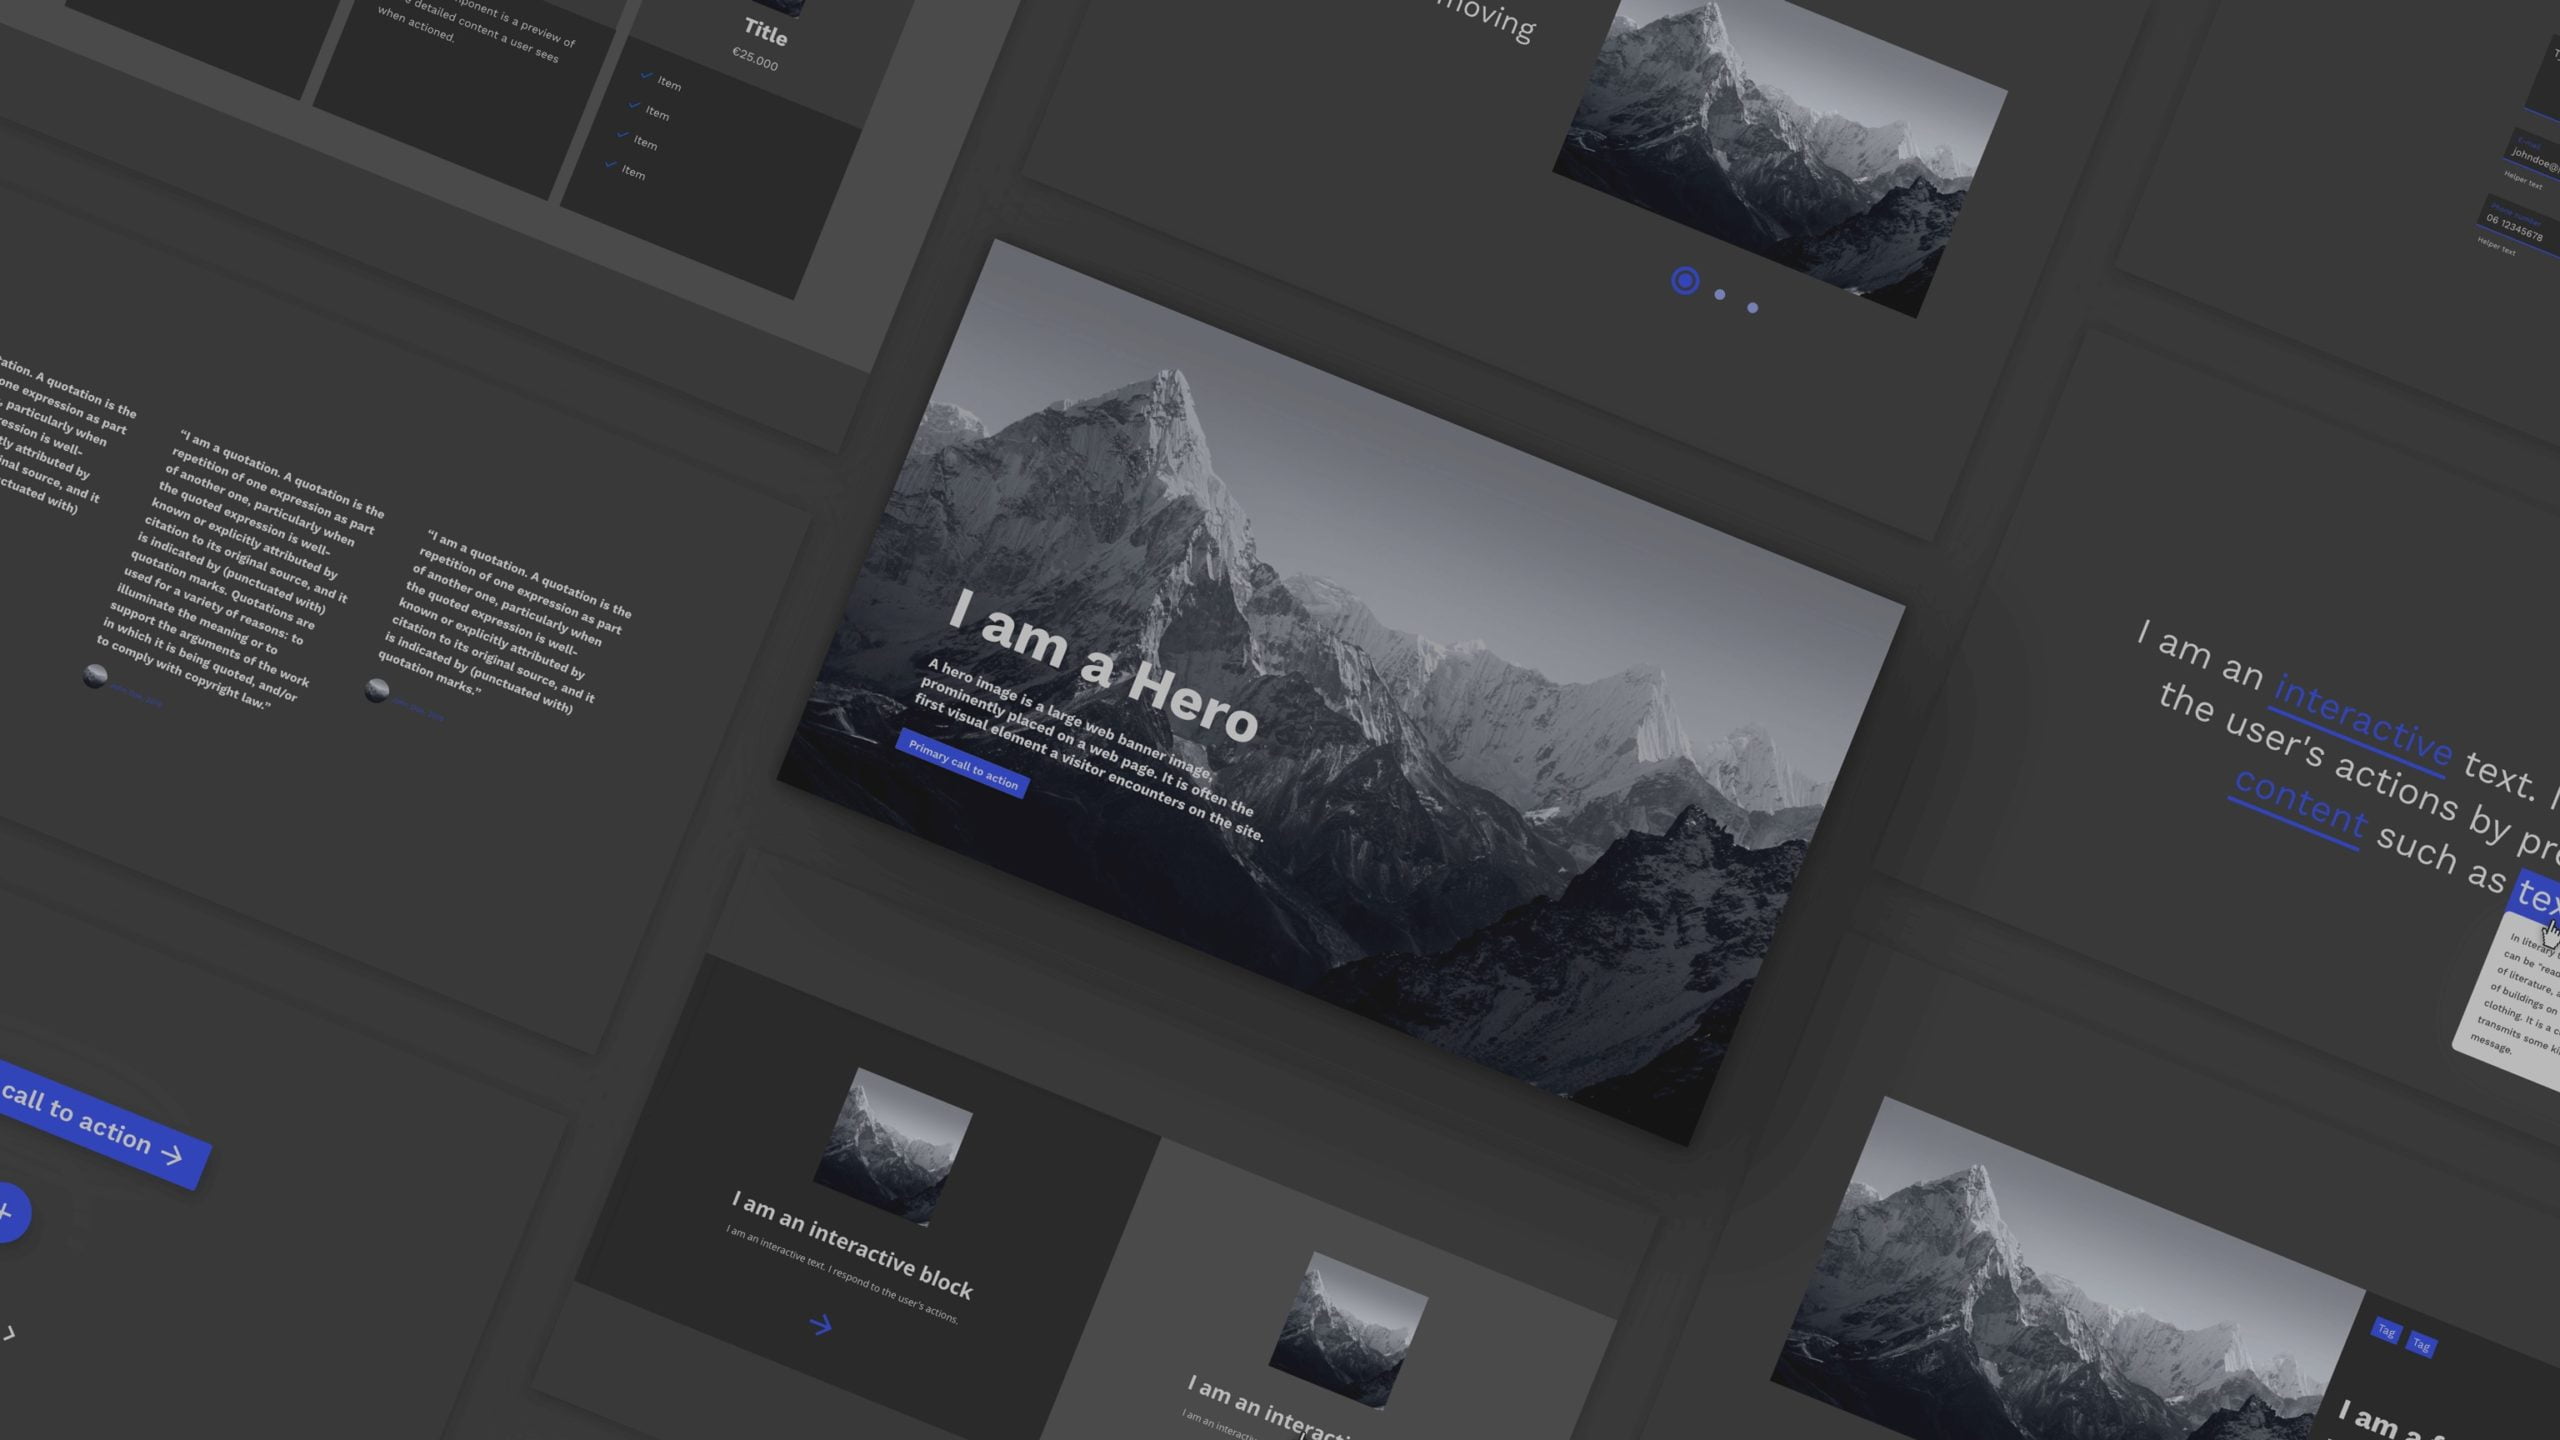Click the white tooltip popup card
Screen dimensions: 2560x1440
tap(2510, 1000)
